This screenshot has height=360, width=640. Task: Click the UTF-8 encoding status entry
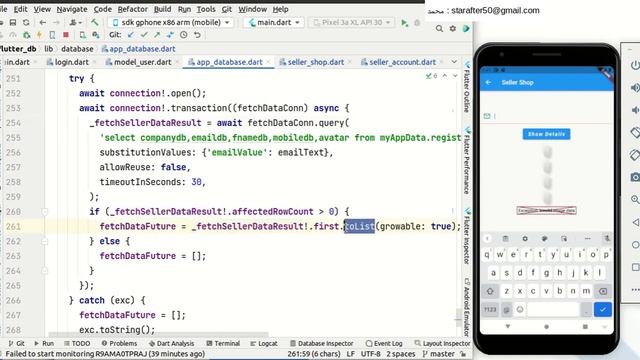(x=371, y=354)
